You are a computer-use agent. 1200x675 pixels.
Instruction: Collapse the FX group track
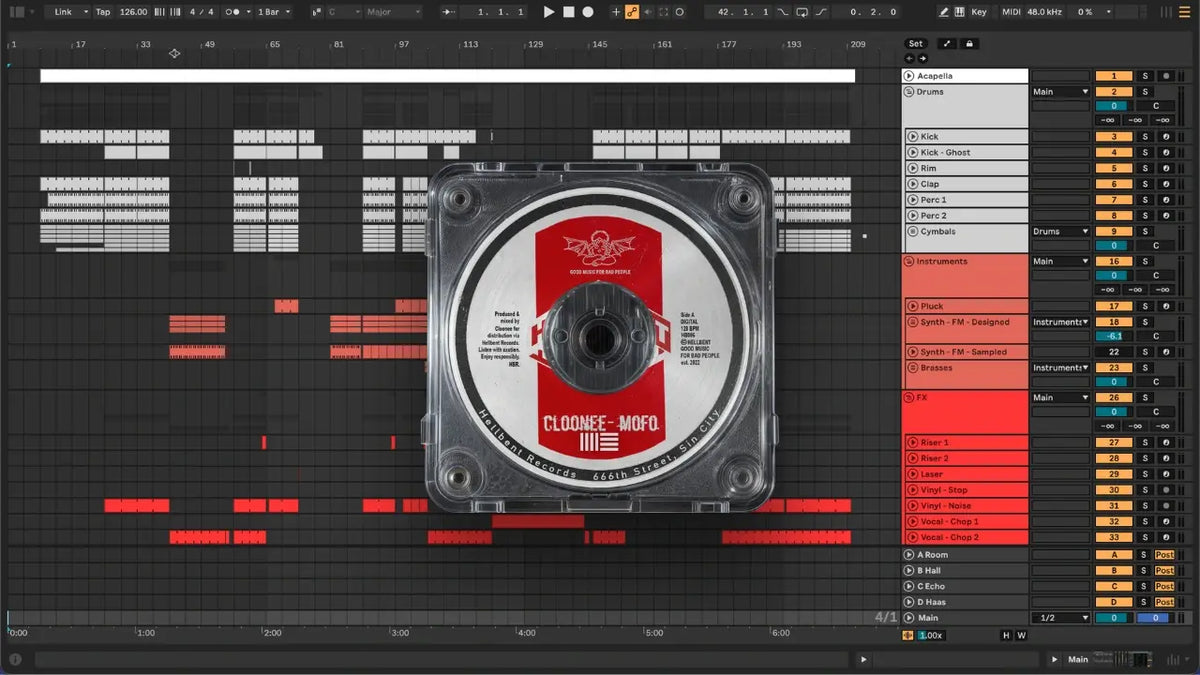910,397
